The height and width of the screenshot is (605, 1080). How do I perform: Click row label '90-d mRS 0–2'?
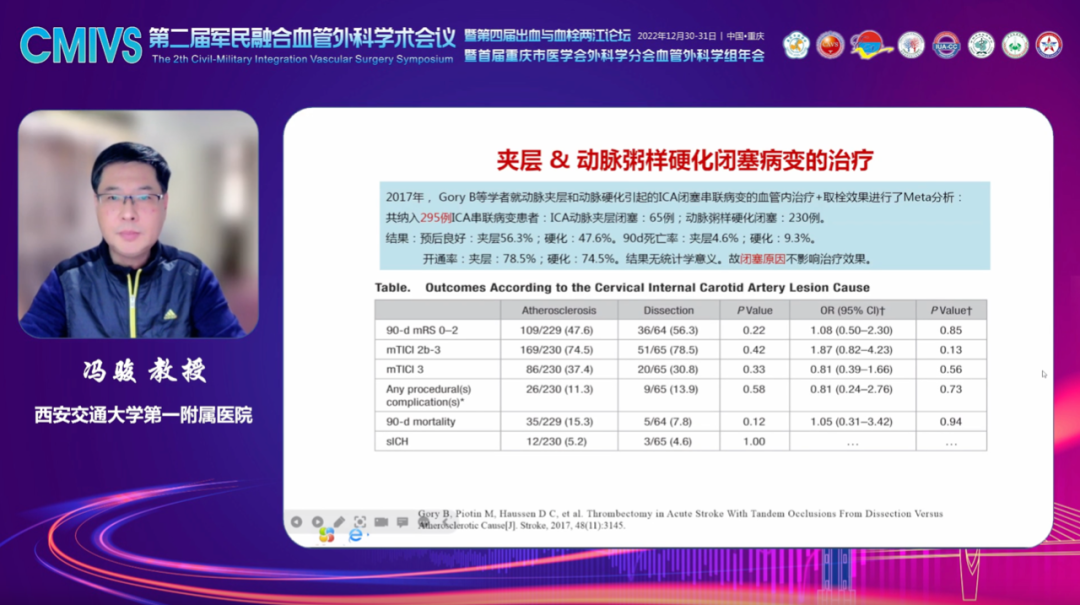tap(422, 330)
